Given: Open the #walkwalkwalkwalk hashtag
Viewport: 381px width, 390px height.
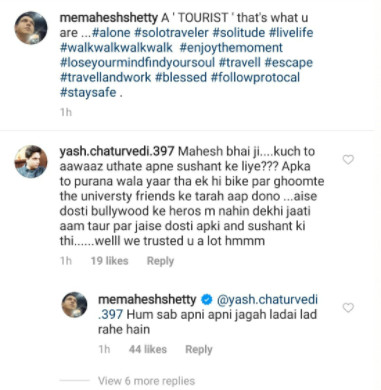Looking at the screenshot, I should point(116,48).
